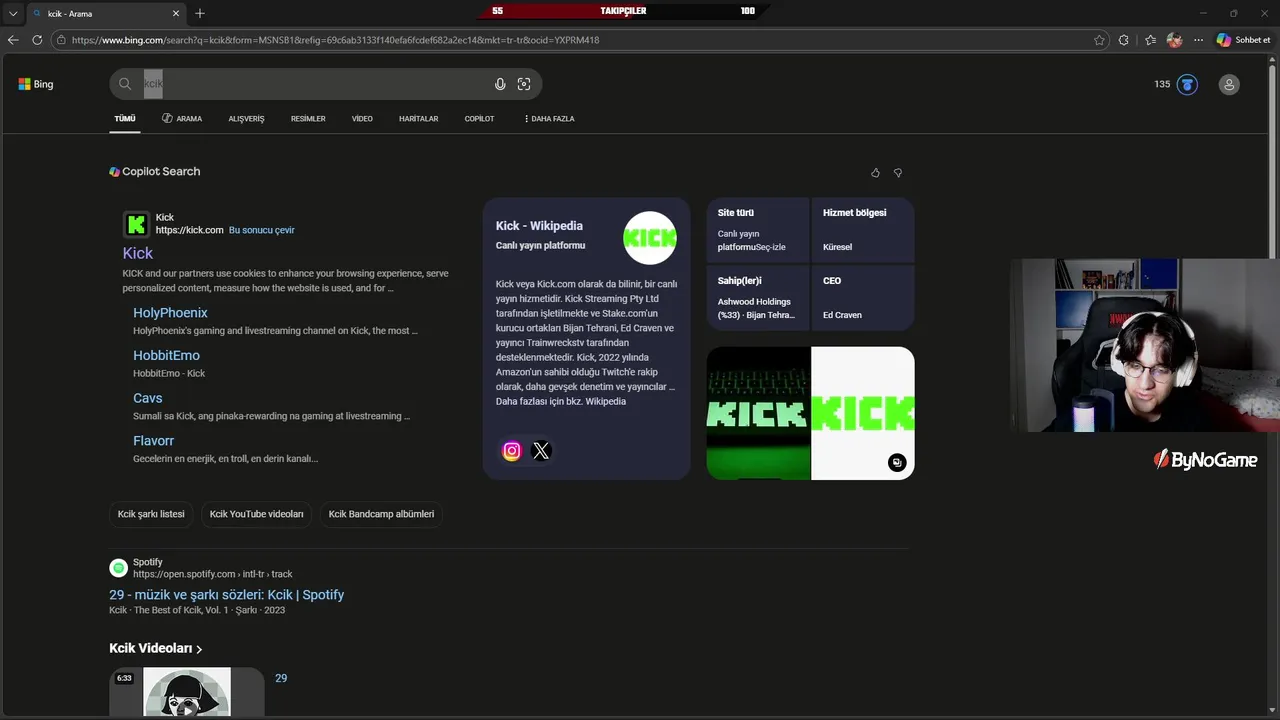The image size is (1280, 720).
Task: Click the Spotify favicon in result
Action: 118,568
